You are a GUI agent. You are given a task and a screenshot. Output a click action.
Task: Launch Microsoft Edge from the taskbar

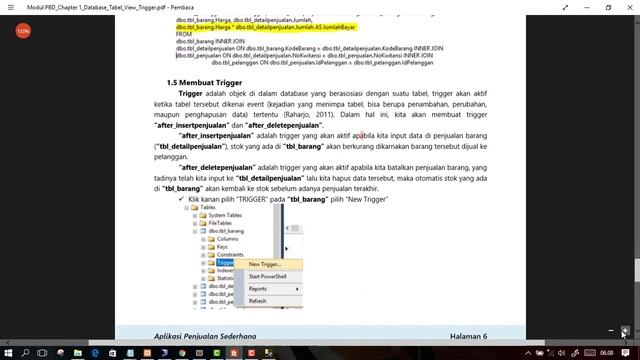(95, 353)
